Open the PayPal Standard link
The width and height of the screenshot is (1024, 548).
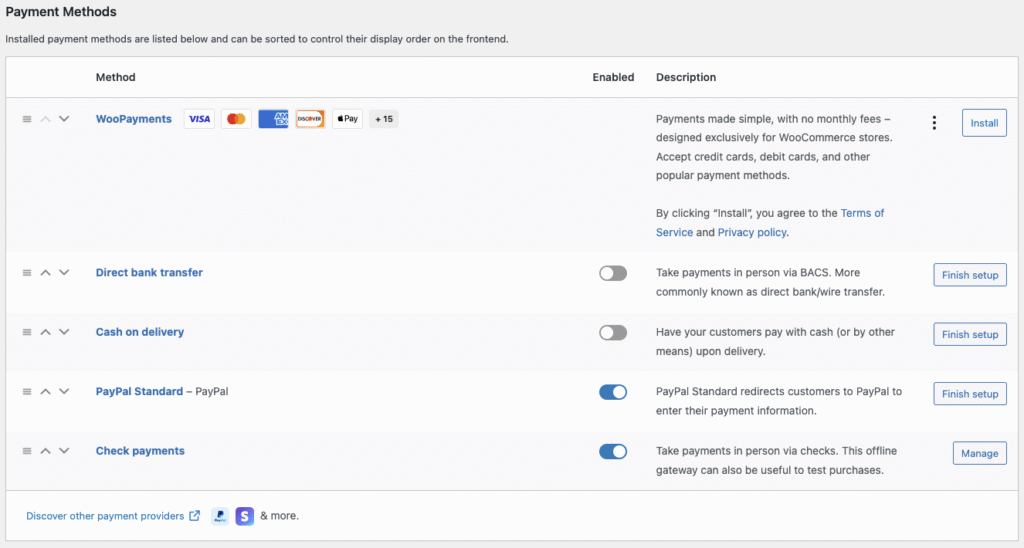coord(139,391)
